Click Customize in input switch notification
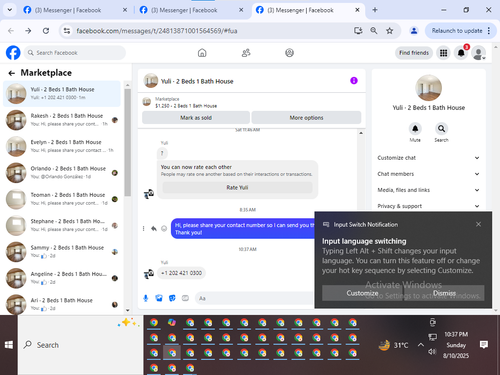Image resolution: width=500 pixels, height=375 pixels. tap(362, 293)
